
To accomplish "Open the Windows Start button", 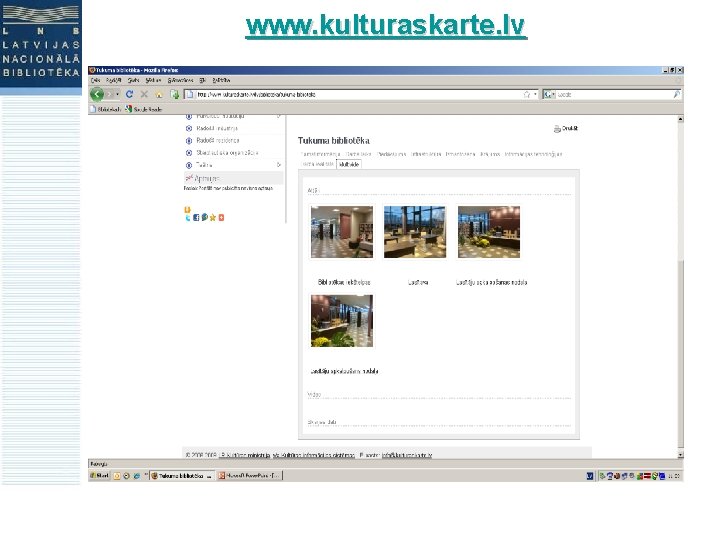I will (x=100, y=476).
